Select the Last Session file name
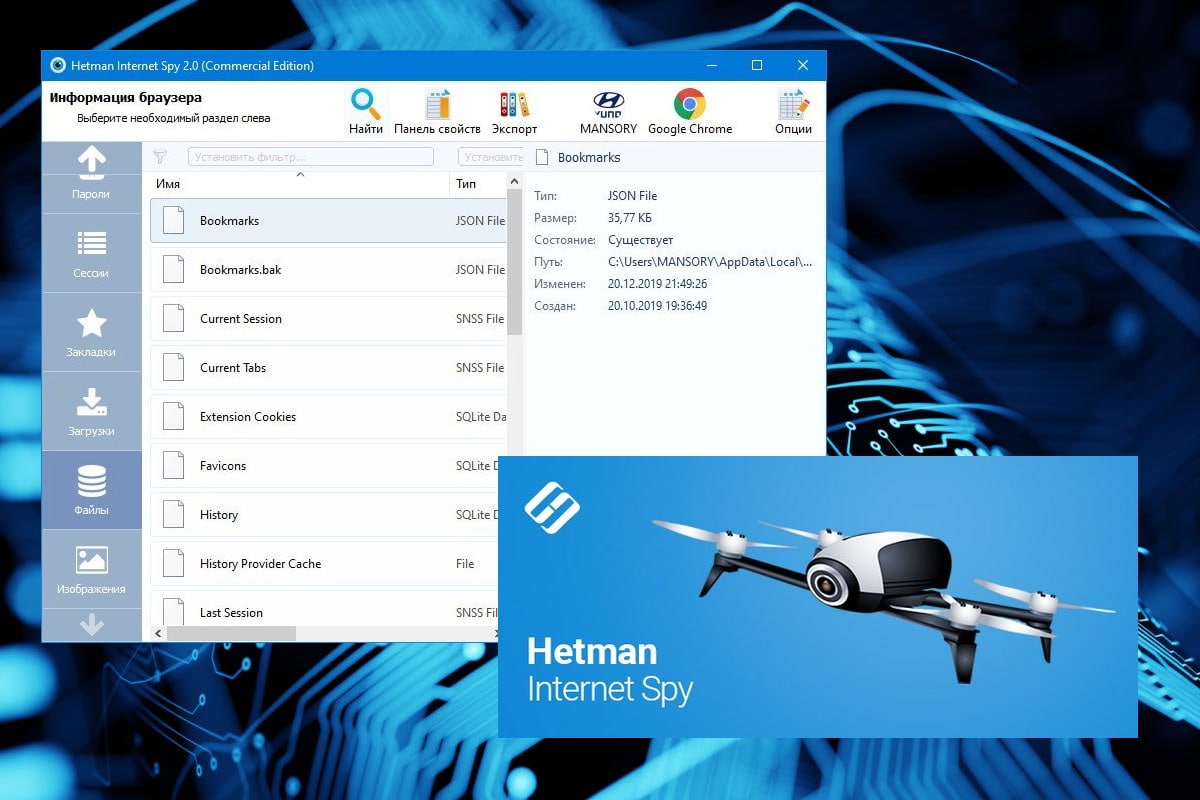The height and width of the screenshot is (800, 1200). tap(231, 612)
